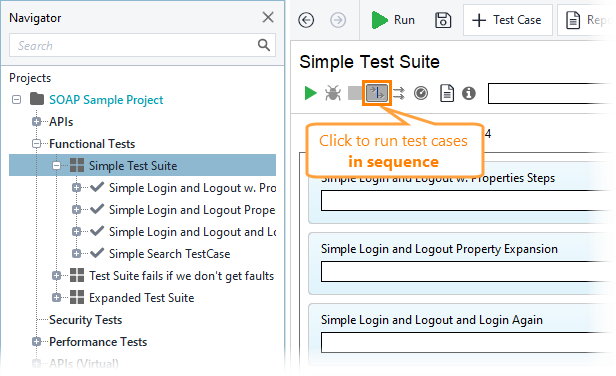
Task: Click grid icon of Test Suite fails suite
Action: (77, 275)
